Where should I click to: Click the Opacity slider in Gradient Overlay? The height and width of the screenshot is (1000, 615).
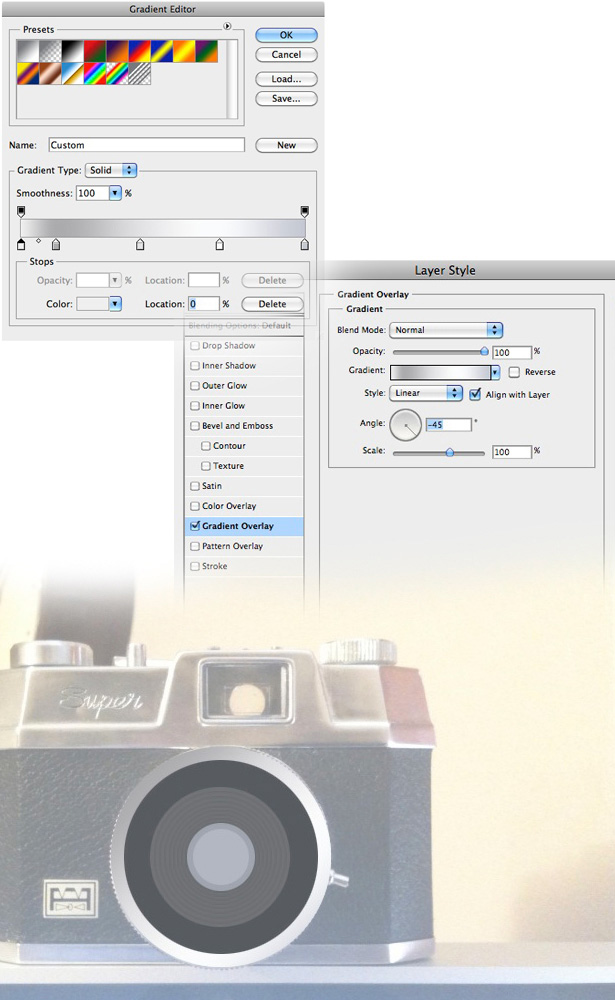439,351
